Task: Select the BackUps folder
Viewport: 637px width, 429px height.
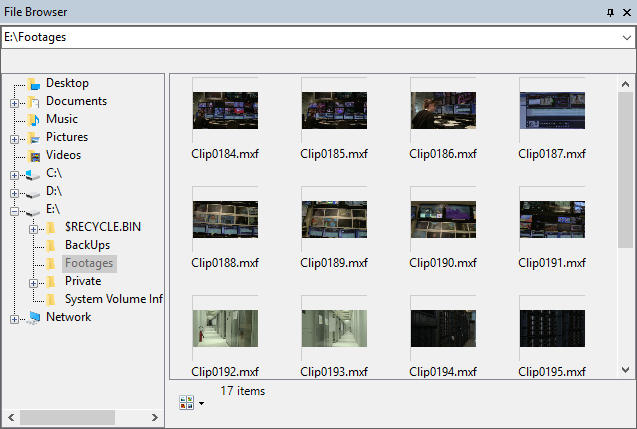Action: [x=87, y=245]
